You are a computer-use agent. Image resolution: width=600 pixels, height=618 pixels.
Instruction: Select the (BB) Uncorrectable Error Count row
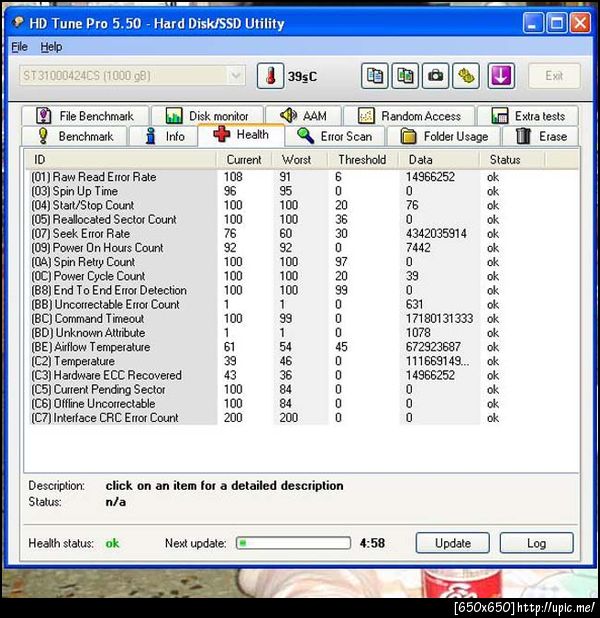[302, 305]
